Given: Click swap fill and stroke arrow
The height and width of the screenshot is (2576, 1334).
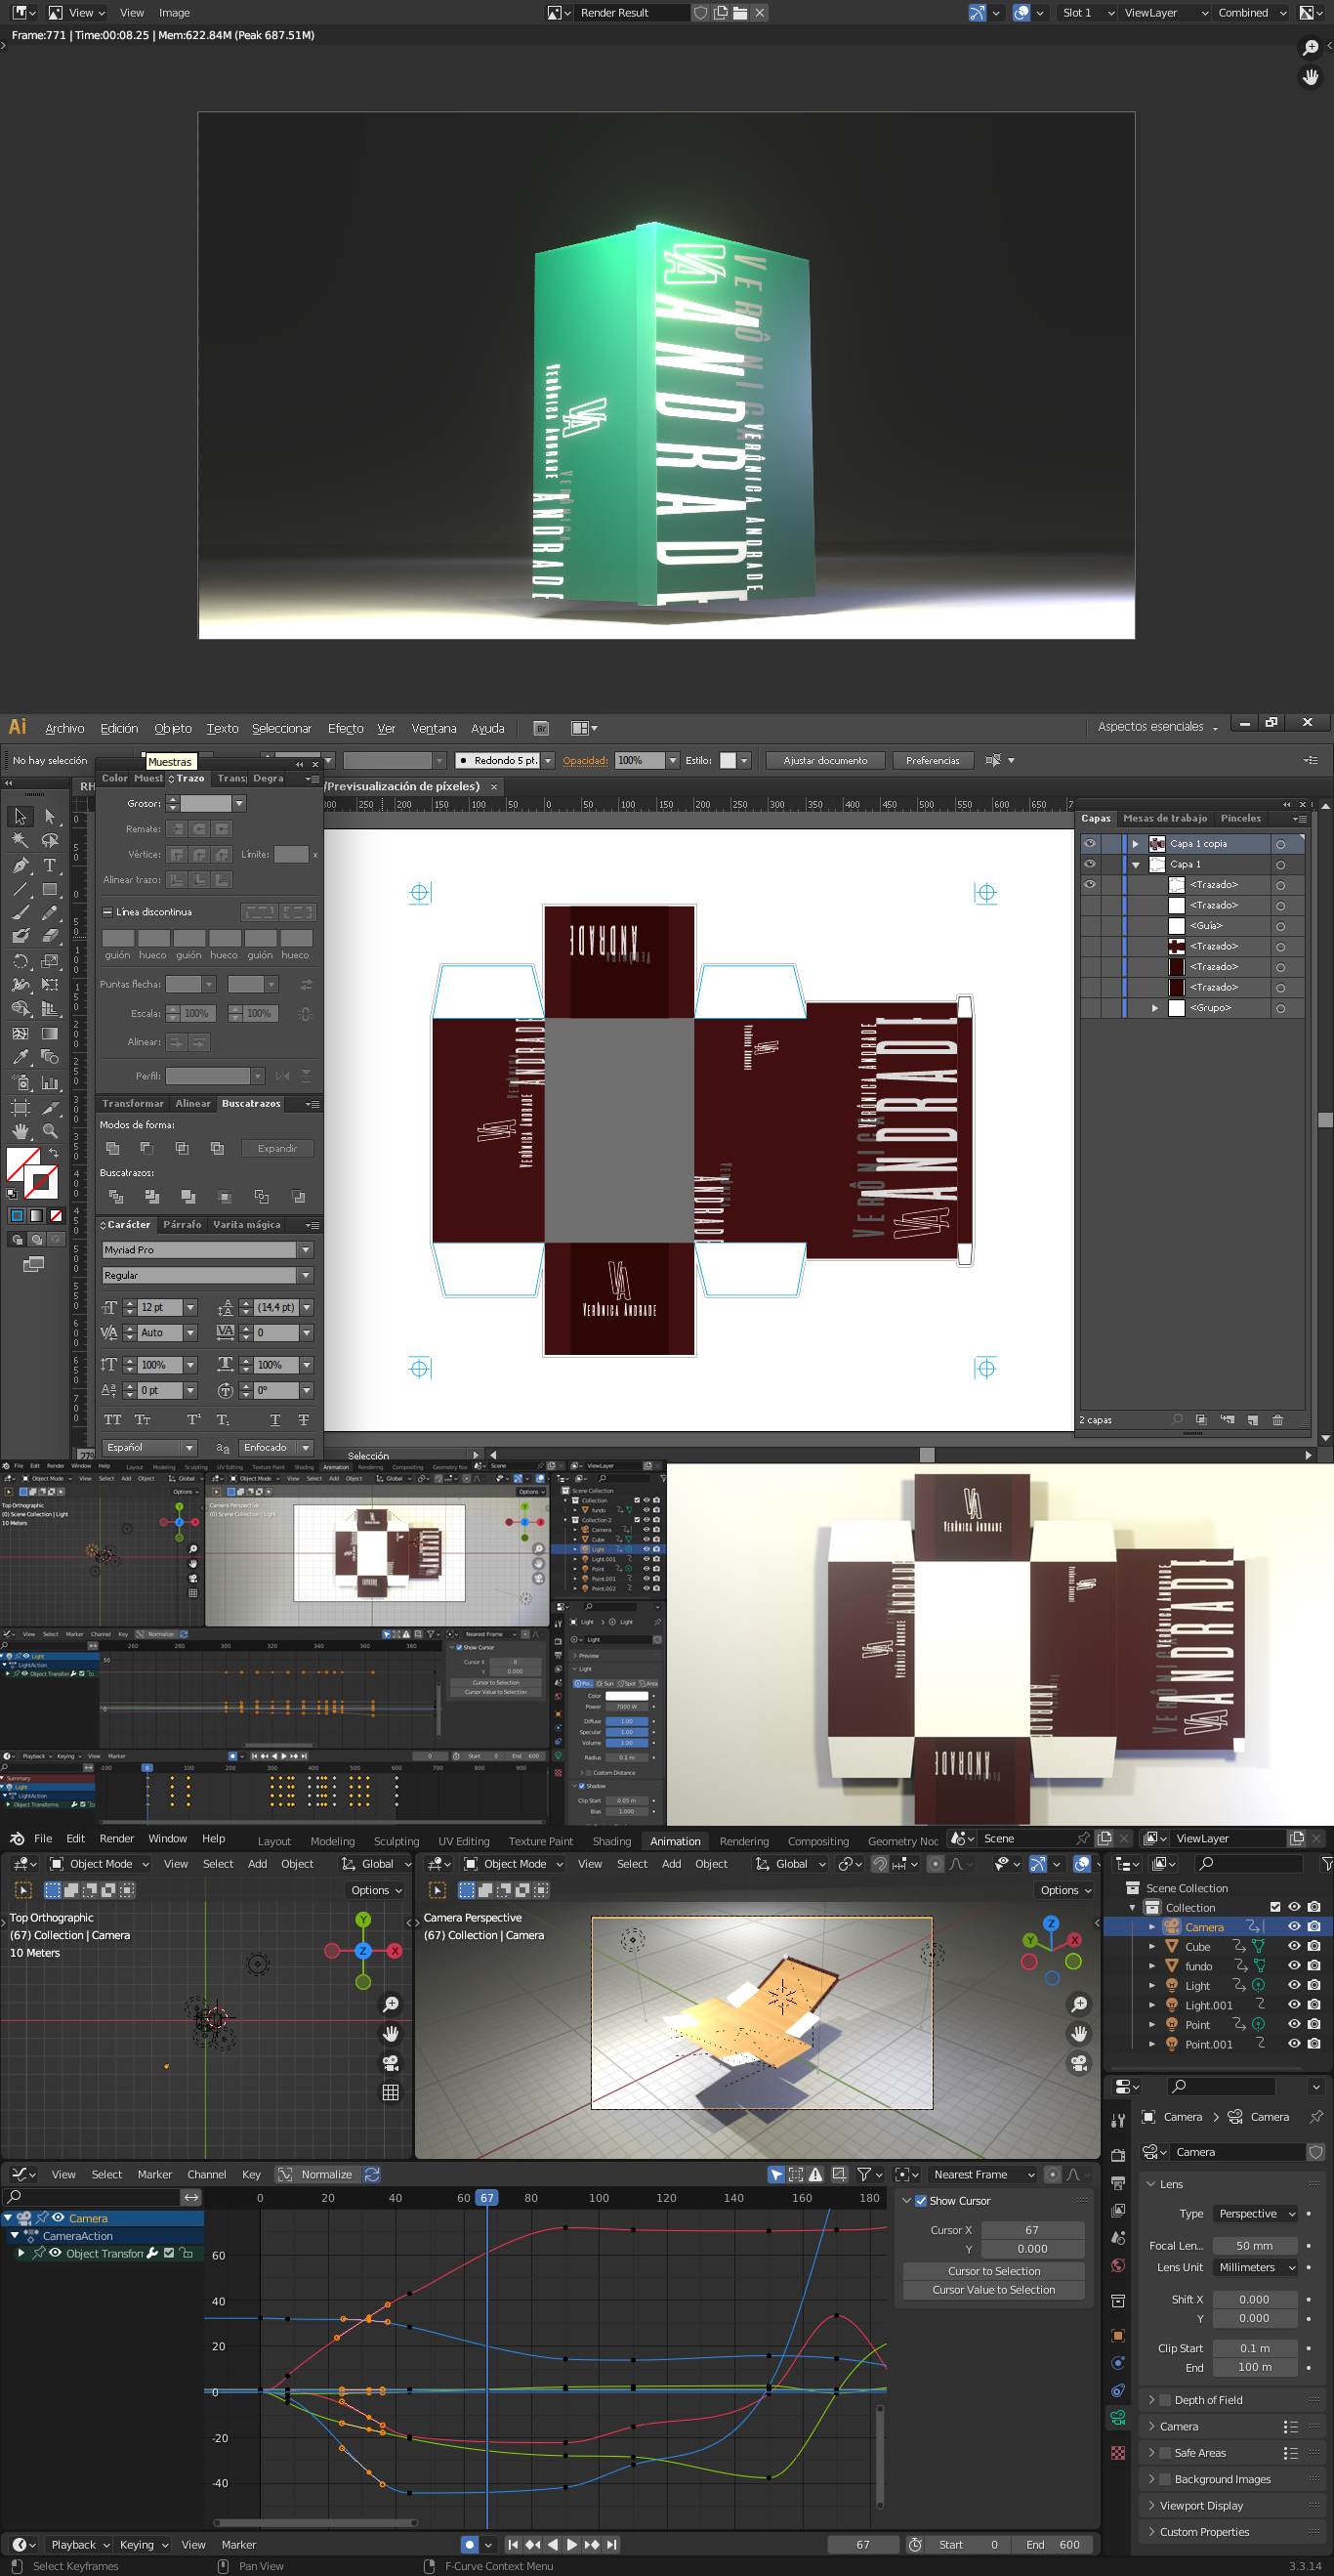Looking at the screenshot, I should (54, 1153).
